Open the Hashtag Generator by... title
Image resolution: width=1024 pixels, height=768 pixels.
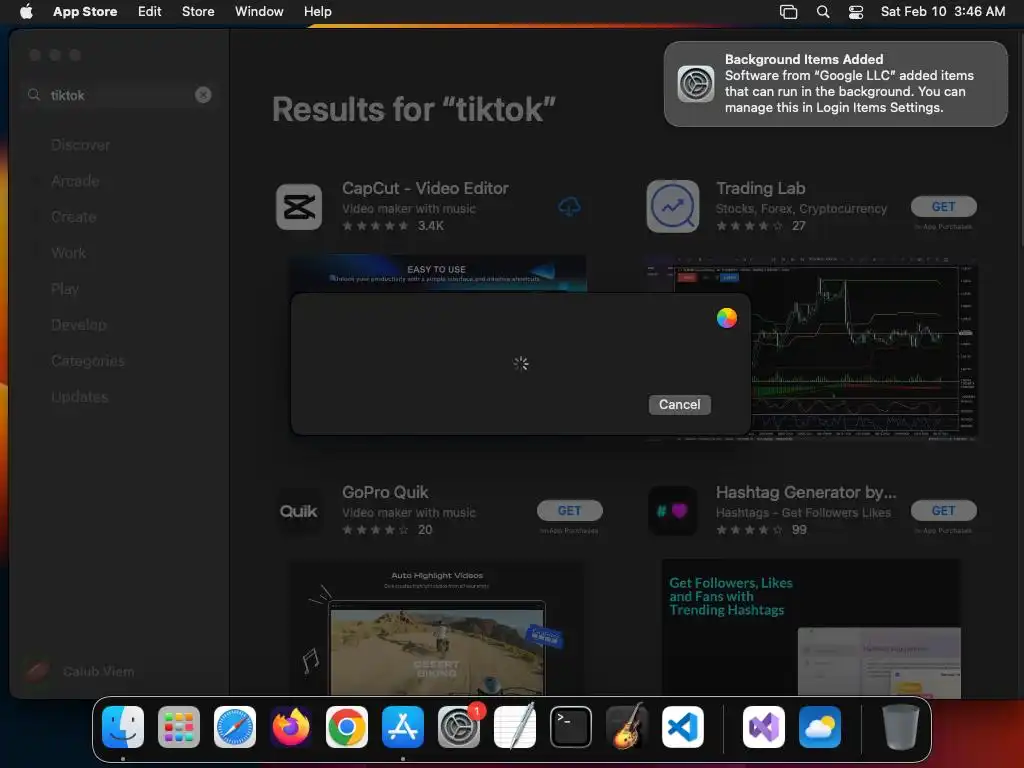(806, 492)
